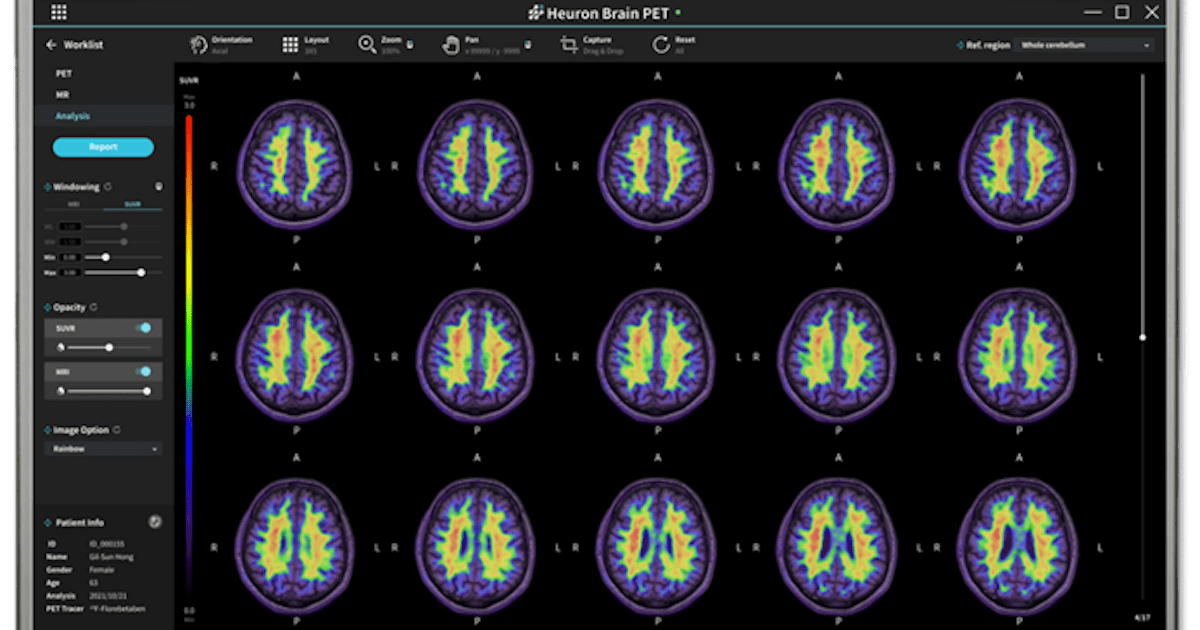This screenshot has width=1200, height=630.
Task: Activate the Pan hand tool
Action: [x=450, y=42]
